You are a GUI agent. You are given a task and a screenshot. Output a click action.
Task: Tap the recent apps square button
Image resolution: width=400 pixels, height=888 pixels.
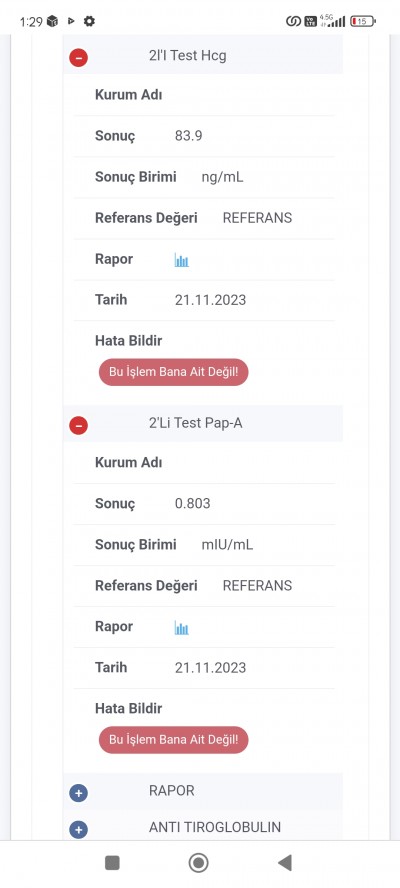click(x=112, y=863)
